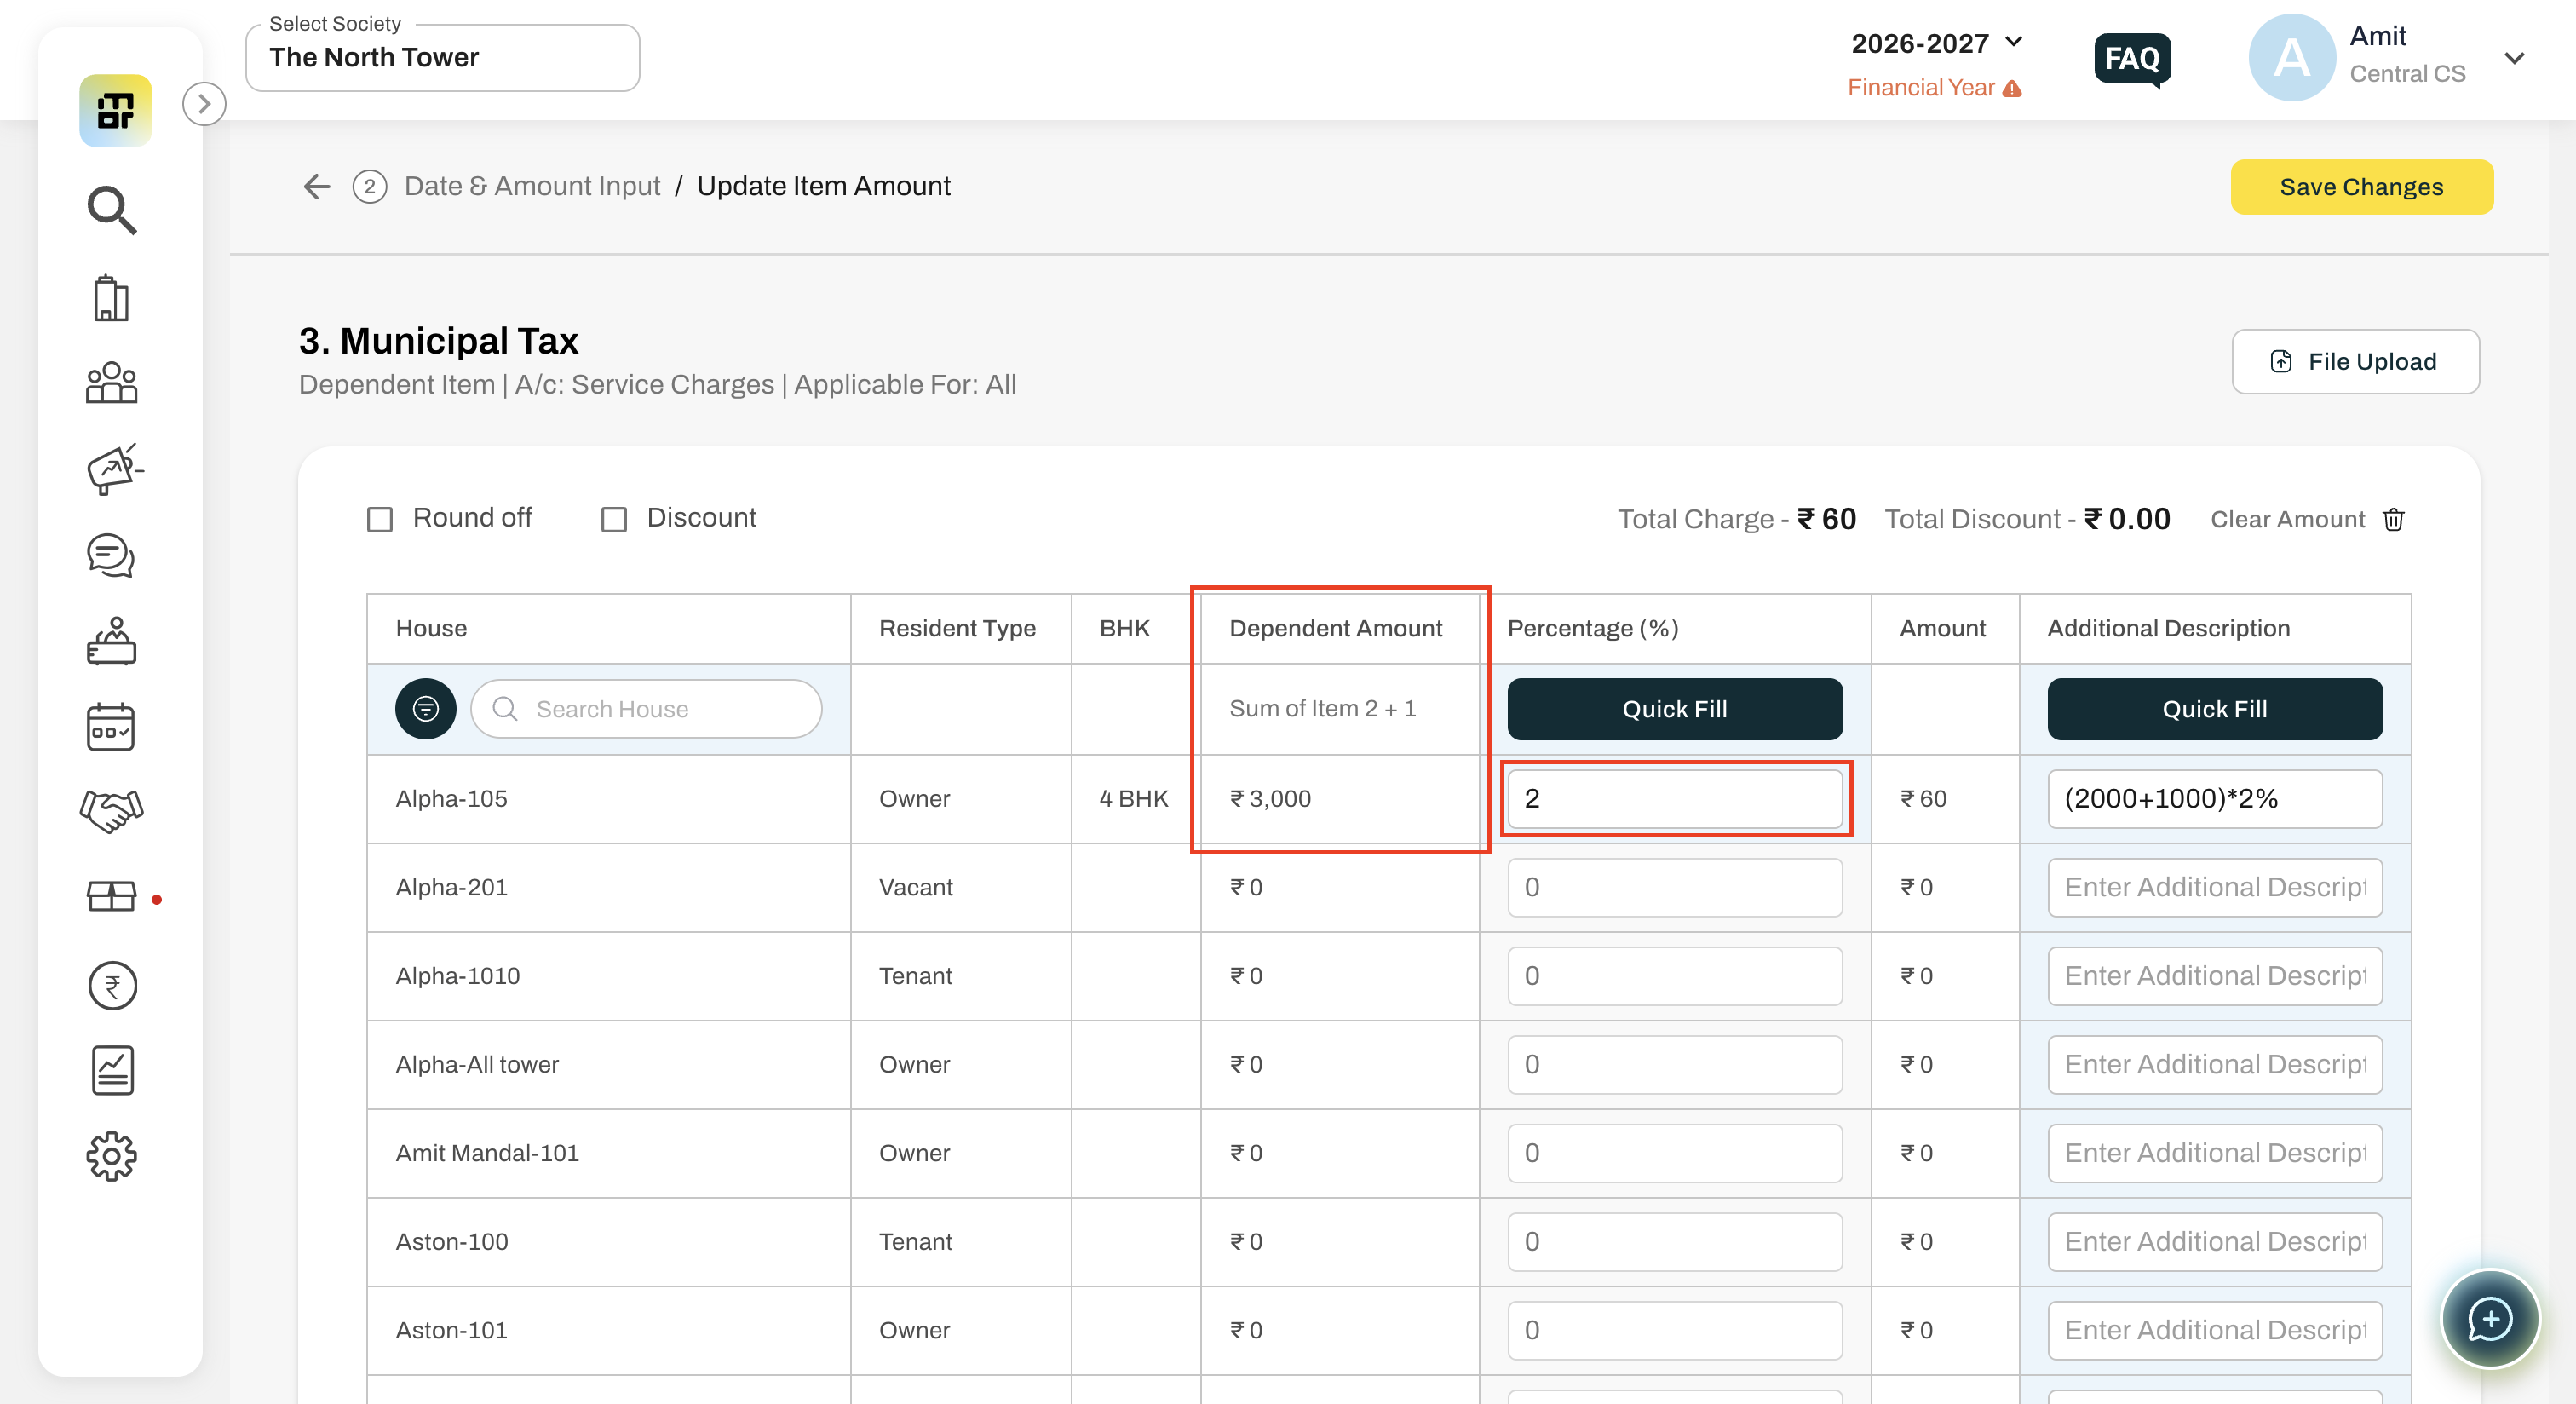Click the Alpha-All tower additional description field
The image size is (2576, 1404).
2214,1064
